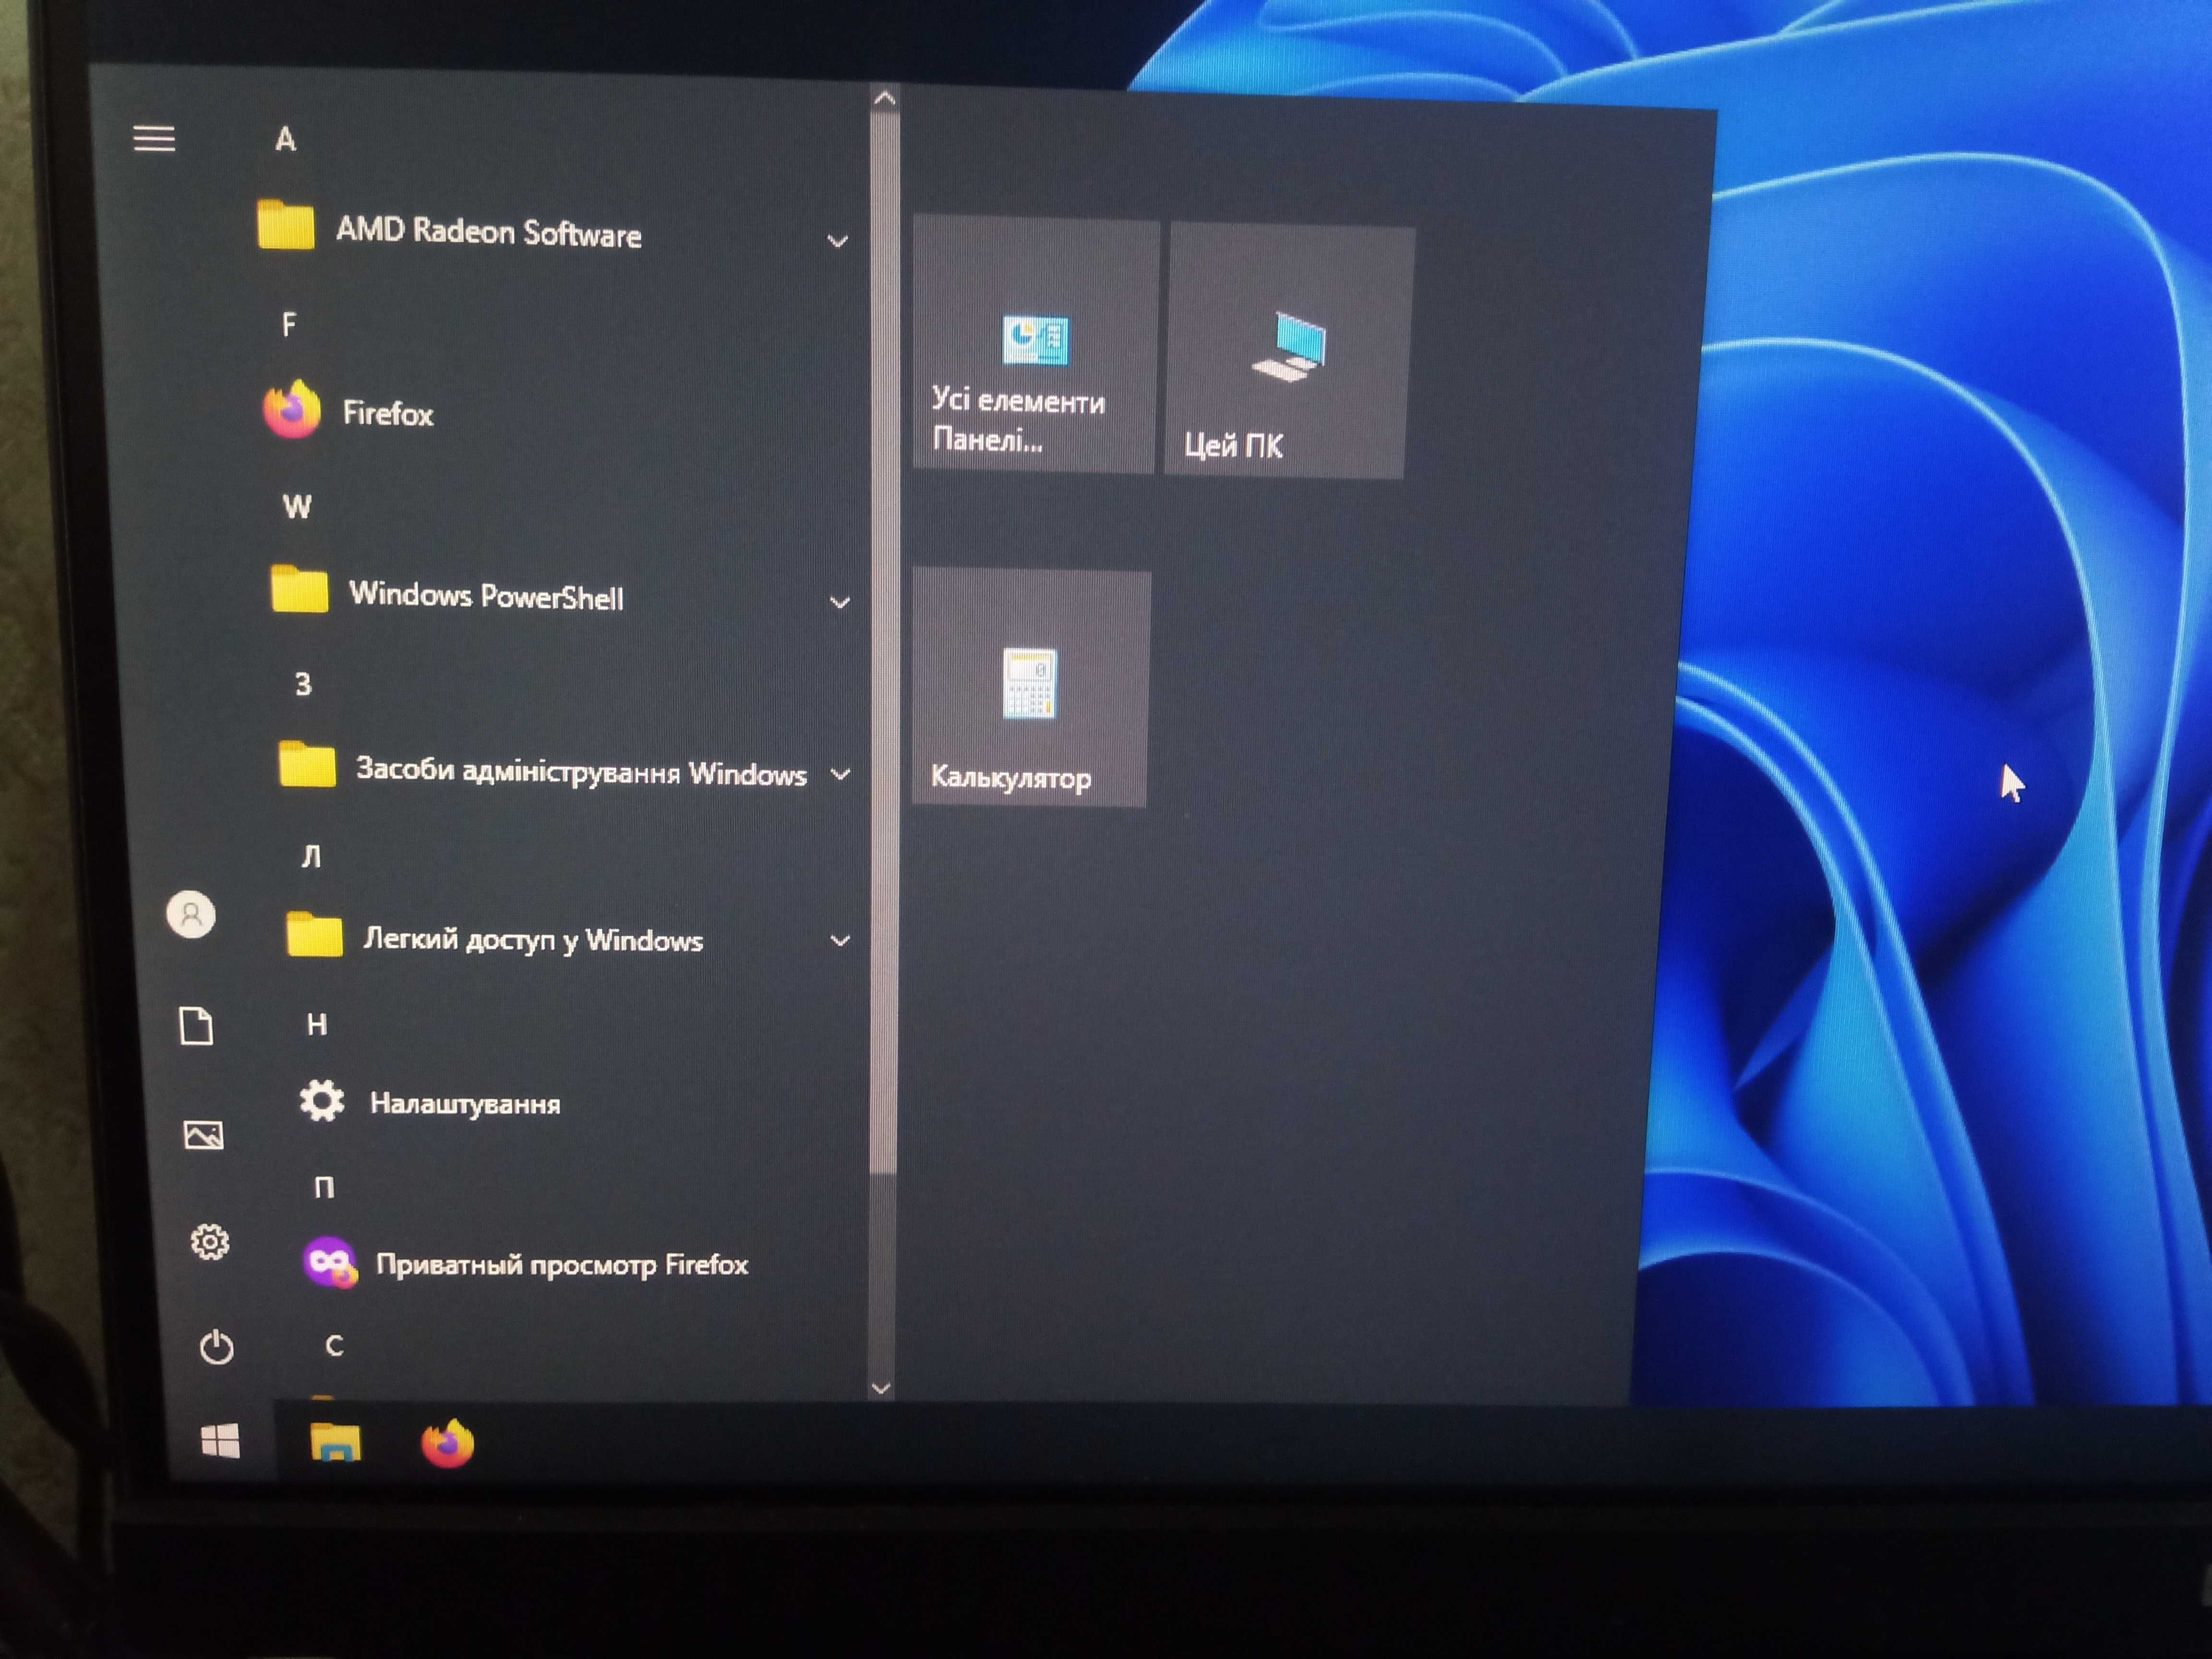Open the Pictures icon in Start sidebar
The image size is (2212, 1659).
(x=204, y=1135)
